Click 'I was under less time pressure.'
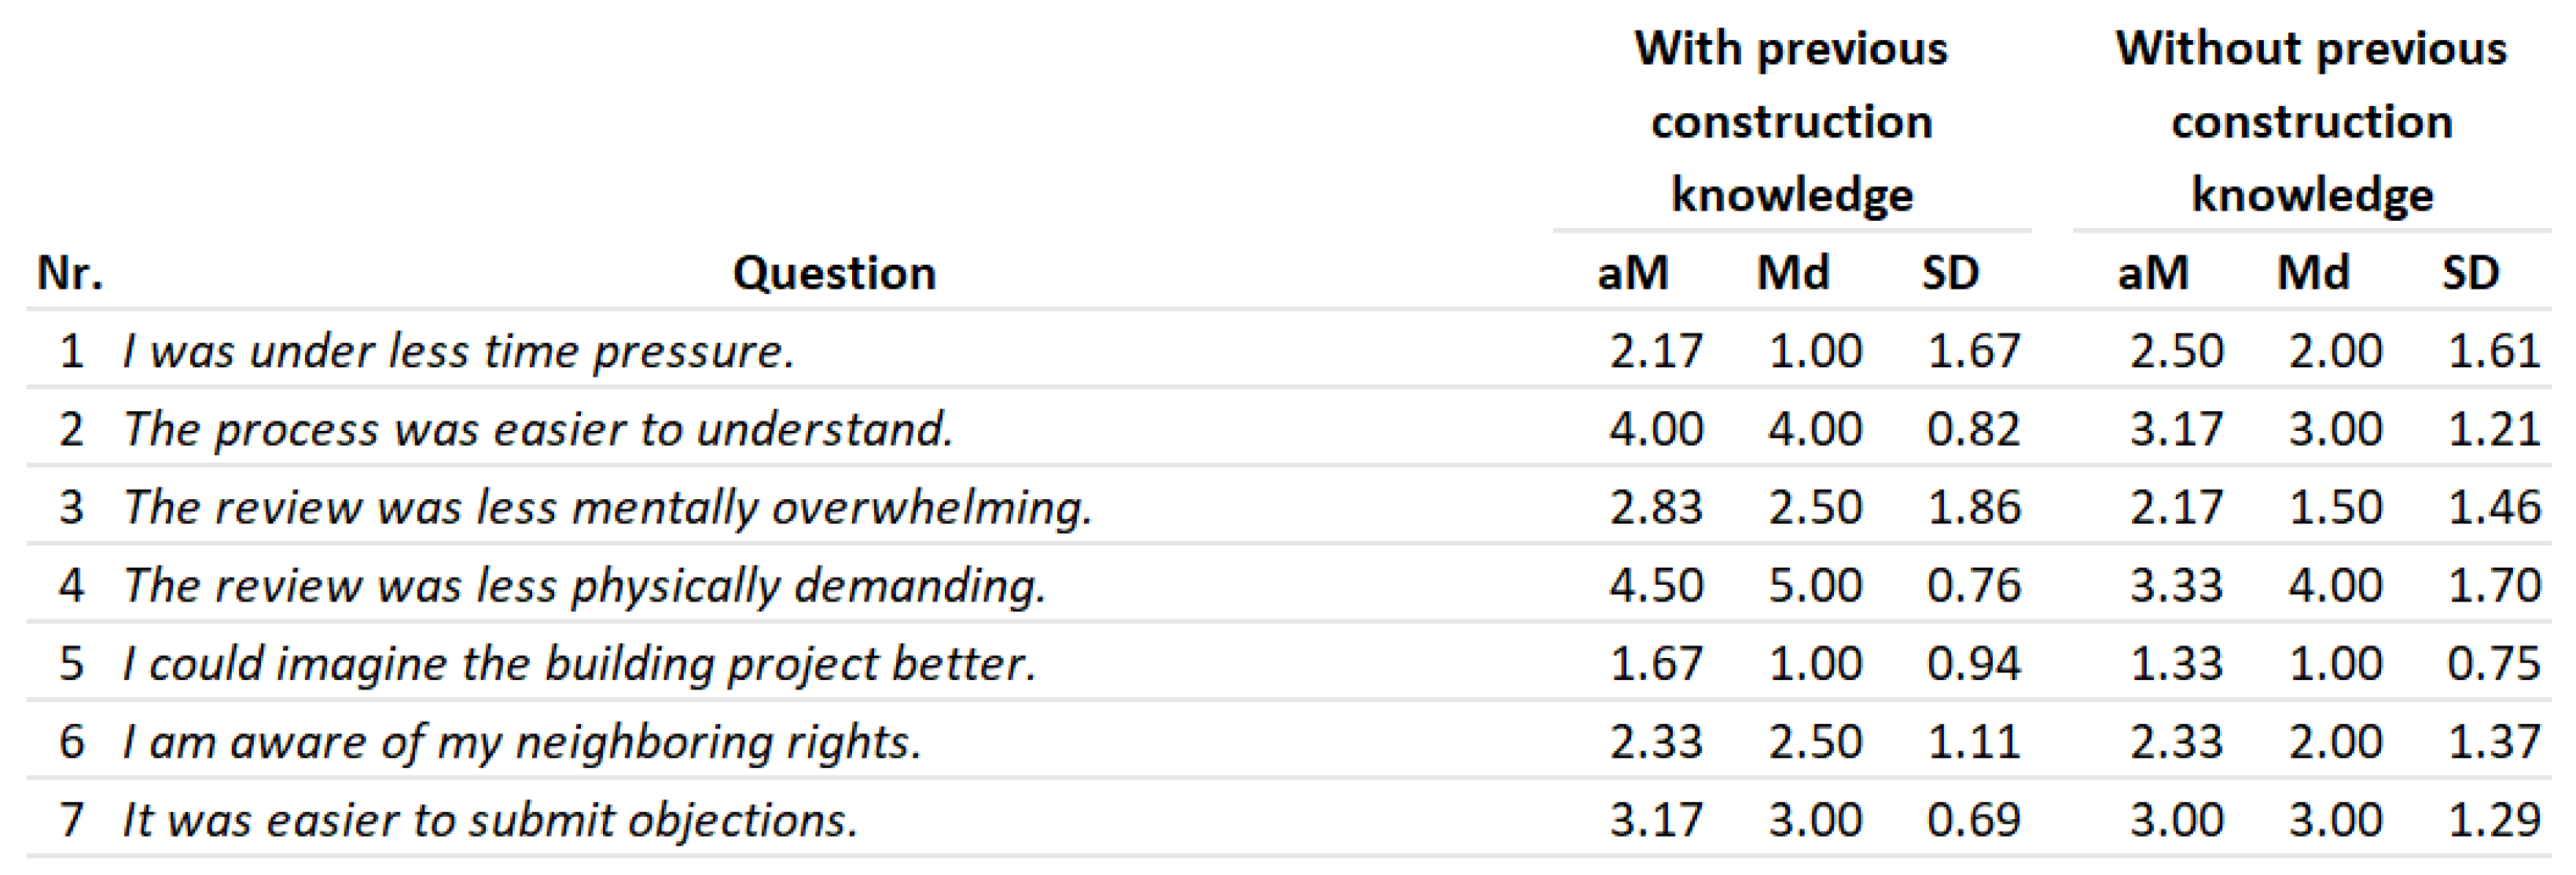This screenshot has width=2576, height=875. click(458, 351)
